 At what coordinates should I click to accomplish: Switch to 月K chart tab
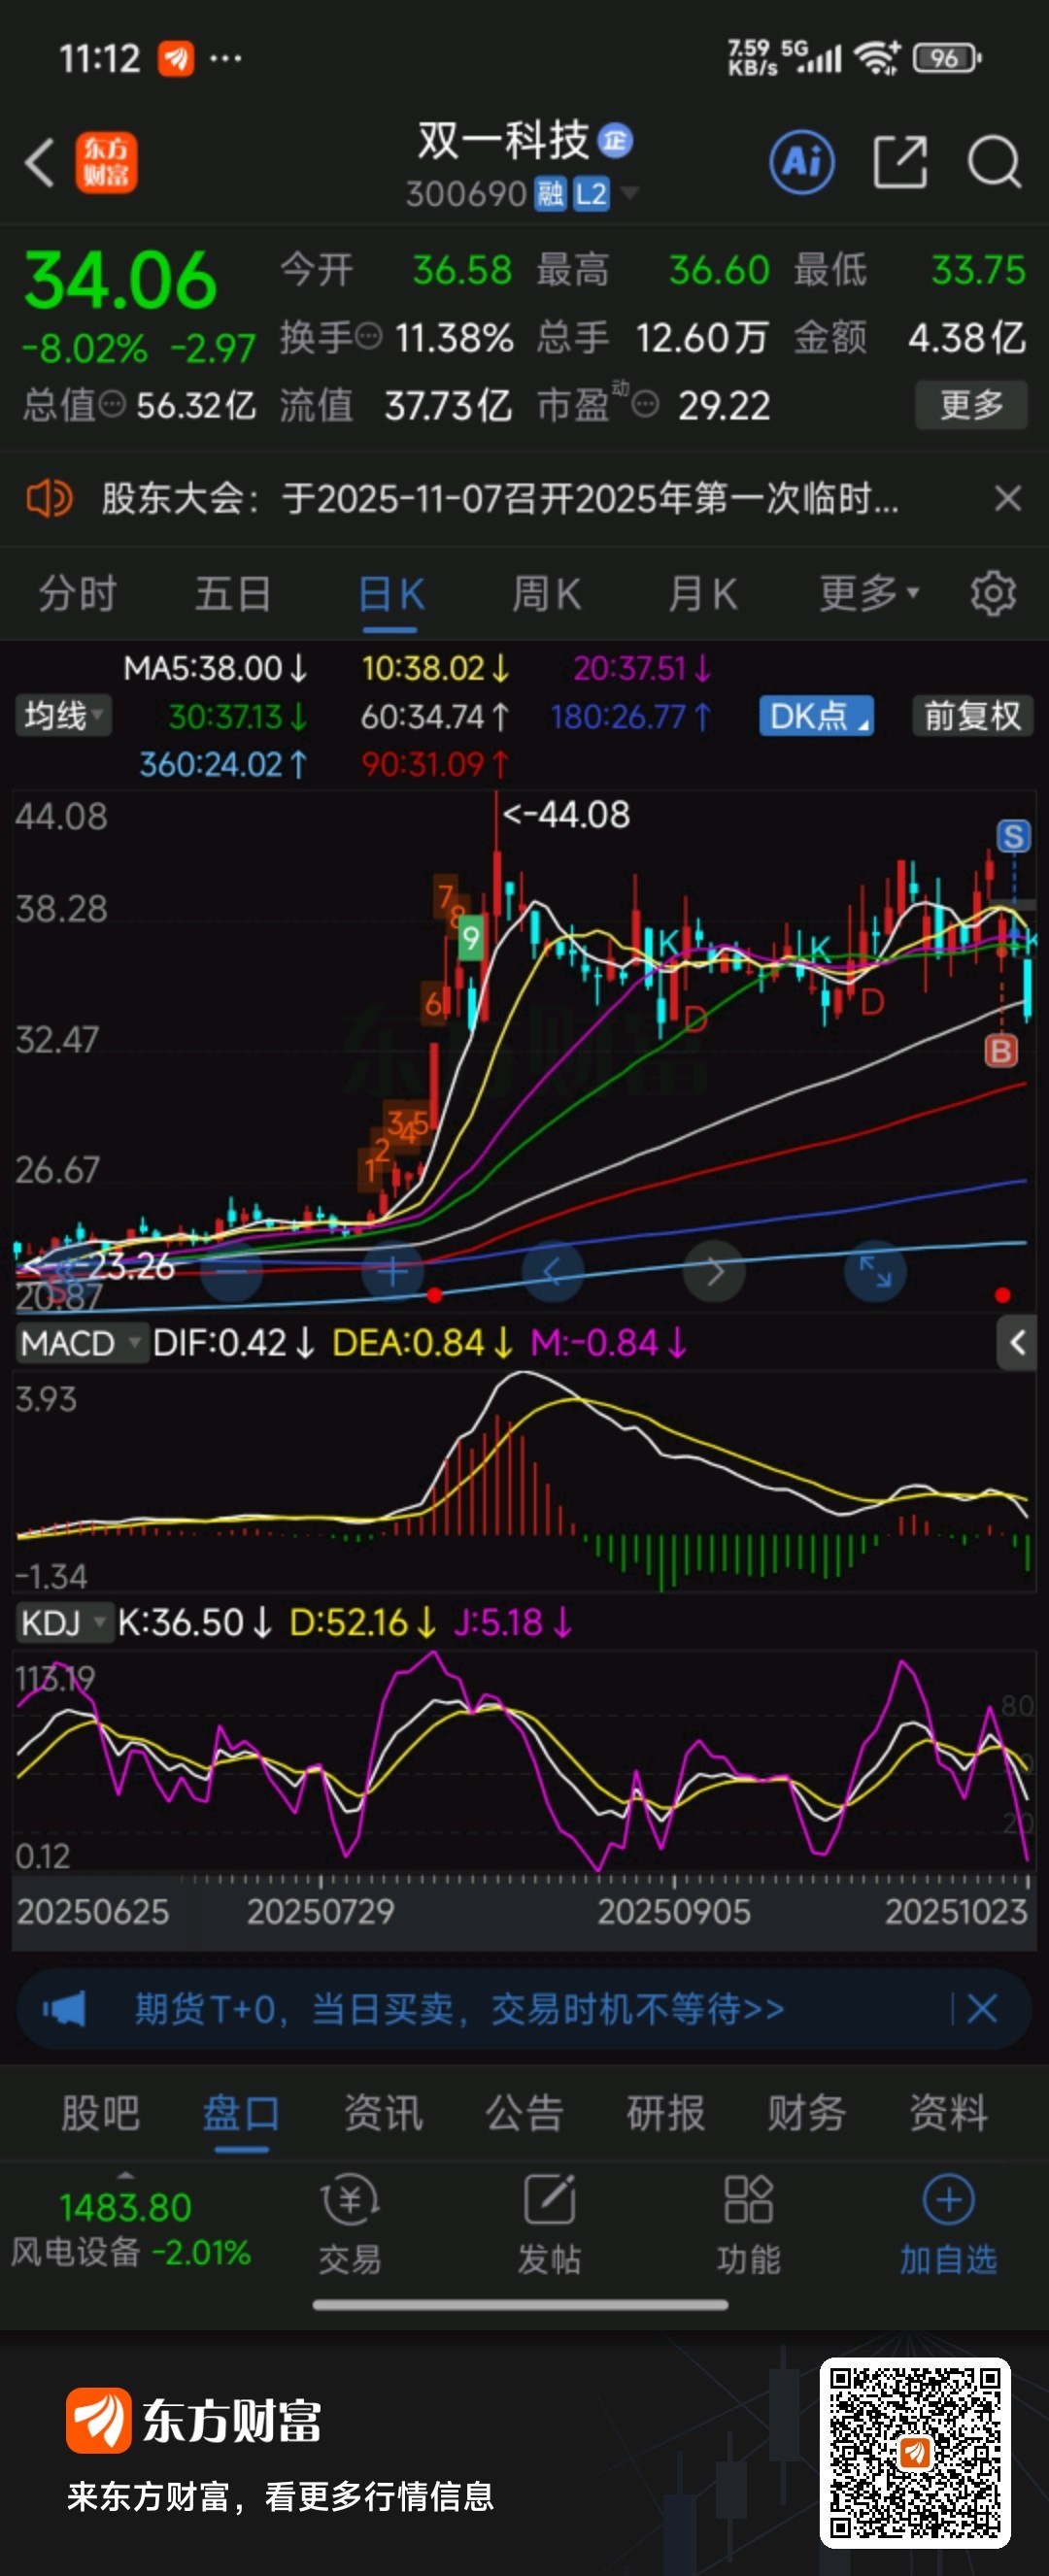coord(702,594)
